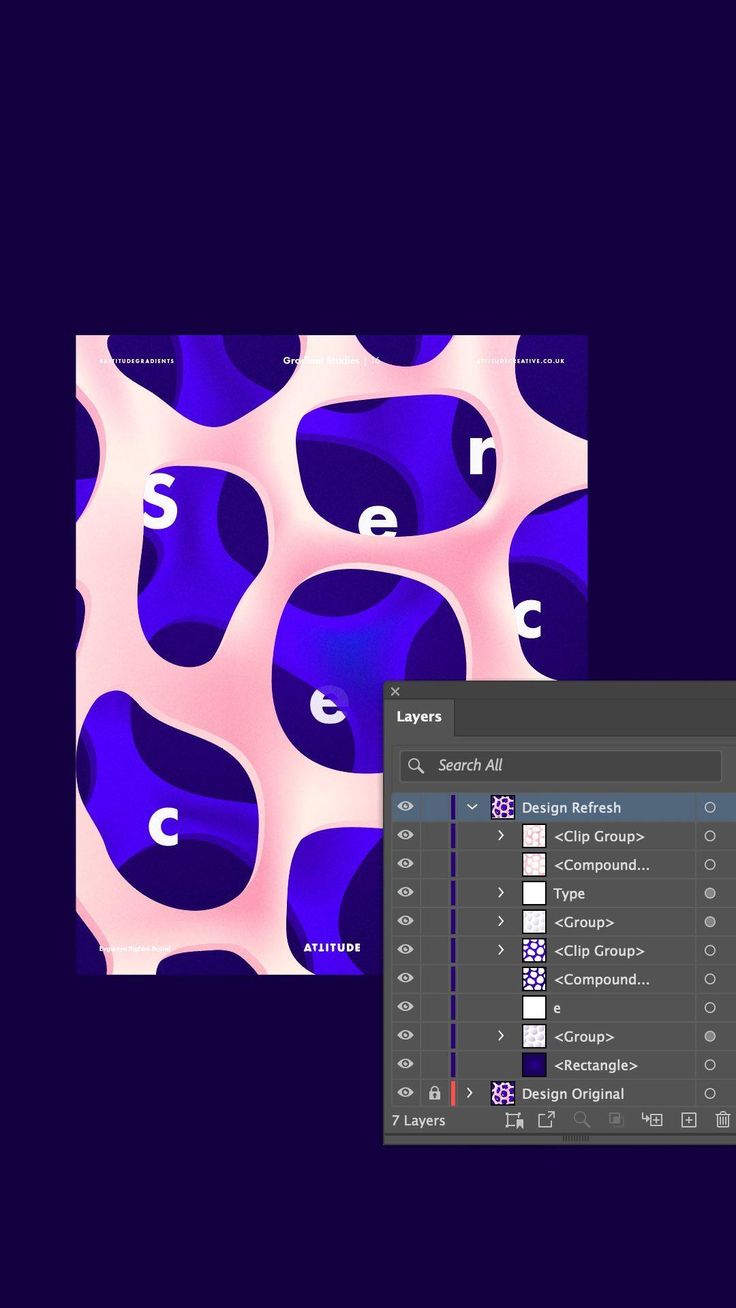Viewport: 736px width, 1308px height.
Task: Close the Layers panel with the X
Action: click(x=395, y=691)
